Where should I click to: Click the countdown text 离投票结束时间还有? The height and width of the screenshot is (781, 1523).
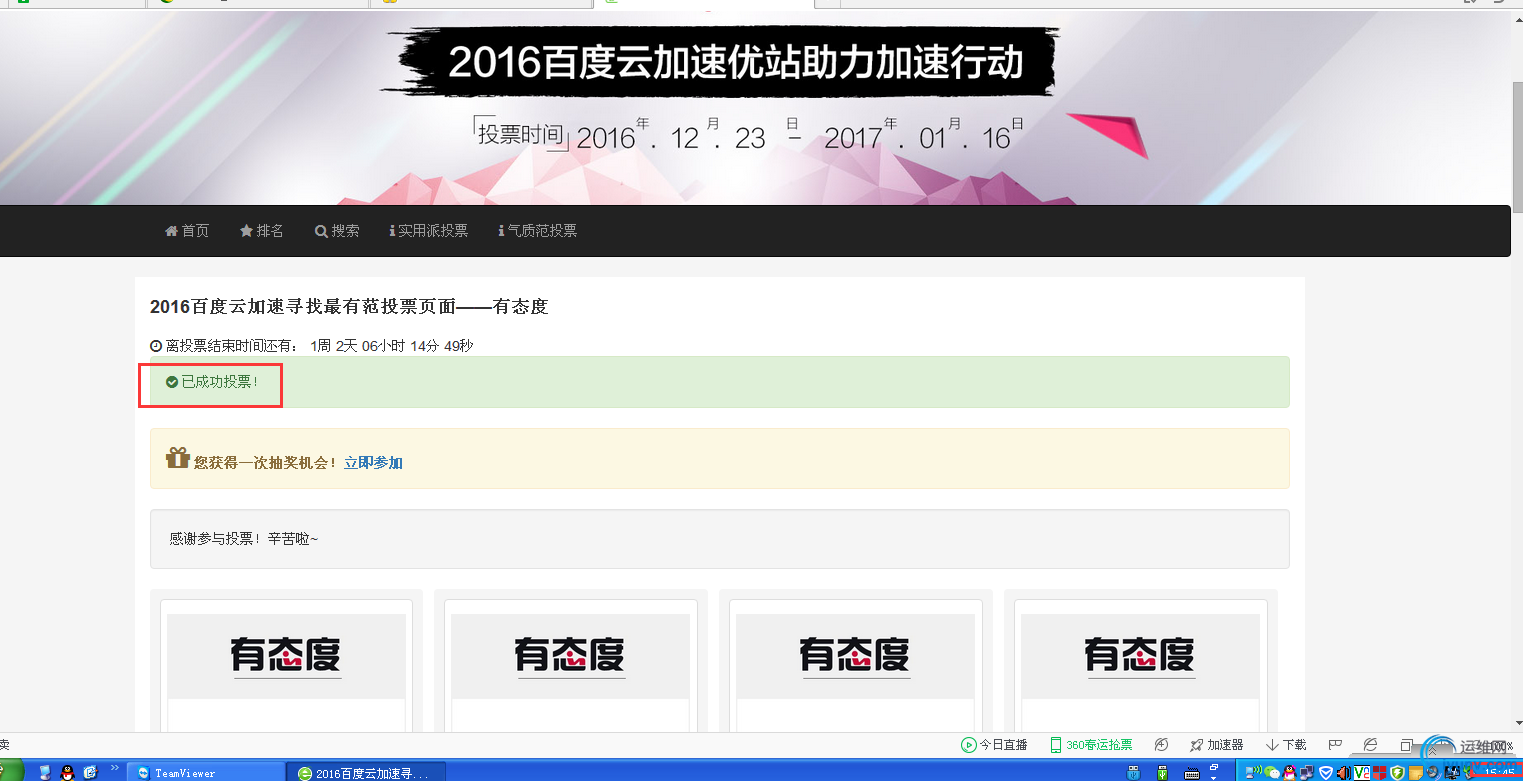(231, 346)
